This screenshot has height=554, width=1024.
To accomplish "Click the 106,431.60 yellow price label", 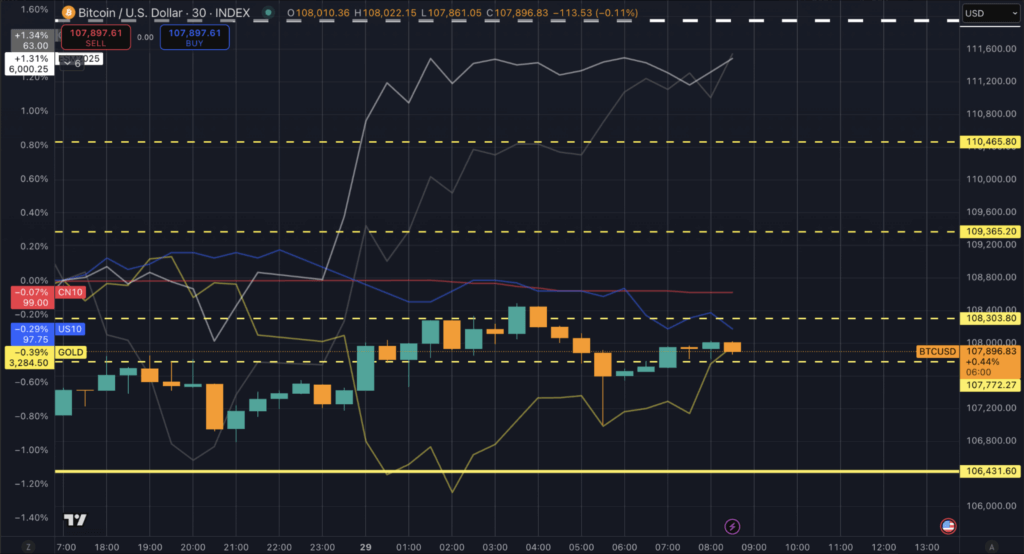I will pos(991,470).
